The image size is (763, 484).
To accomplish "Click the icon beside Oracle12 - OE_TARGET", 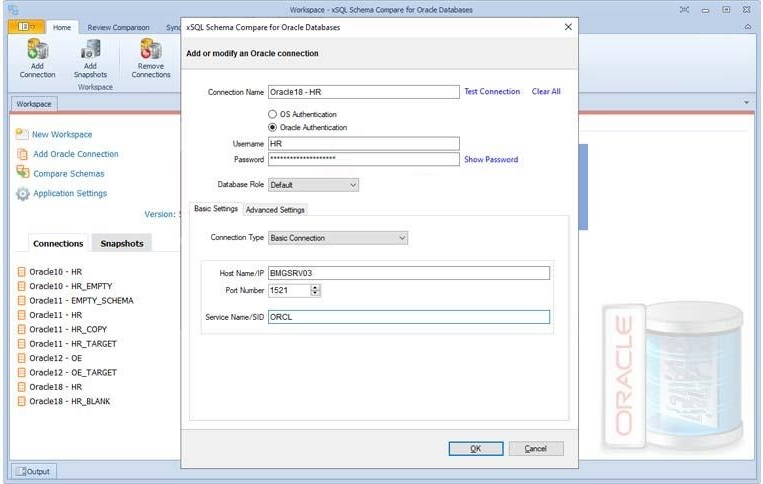I will click(x=21, y=372).
